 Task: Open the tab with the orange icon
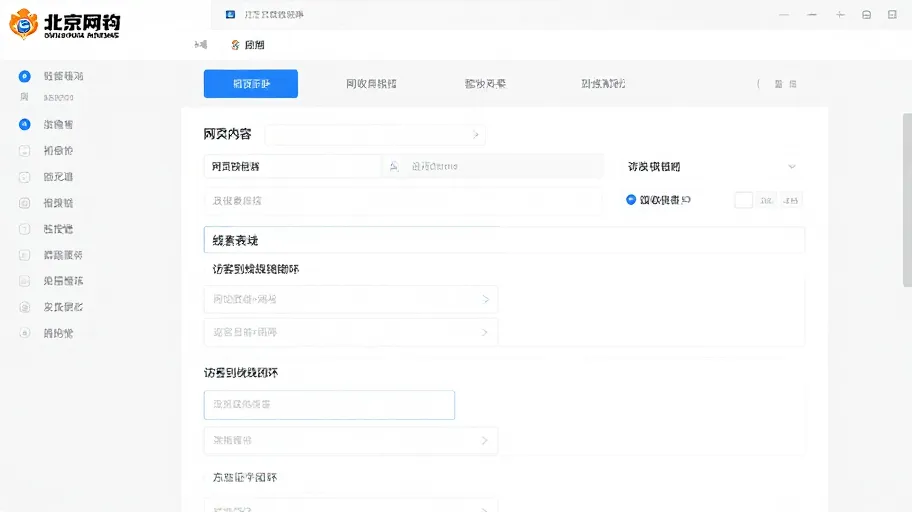point(248,45)
